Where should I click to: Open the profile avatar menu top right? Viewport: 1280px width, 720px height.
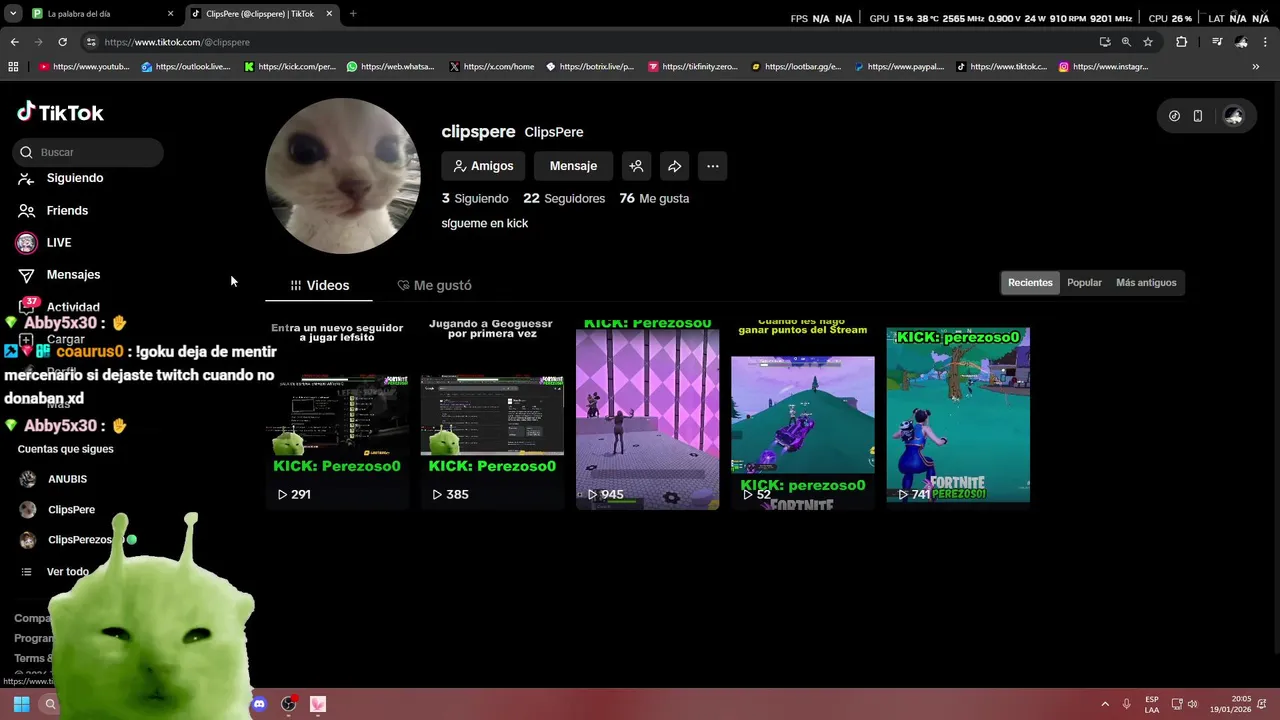(1234, 116)
